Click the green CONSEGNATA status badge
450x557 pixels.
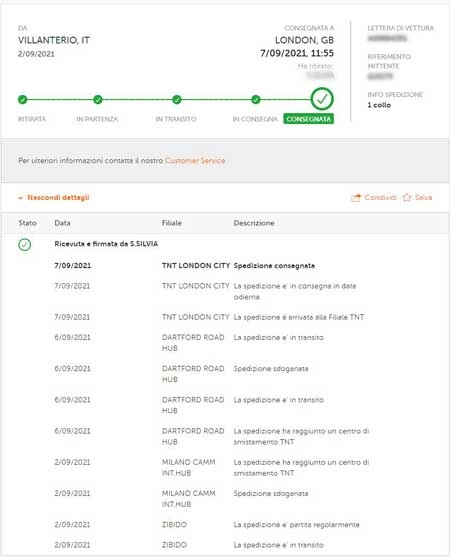pyautogui.click(x=308, y=119)
